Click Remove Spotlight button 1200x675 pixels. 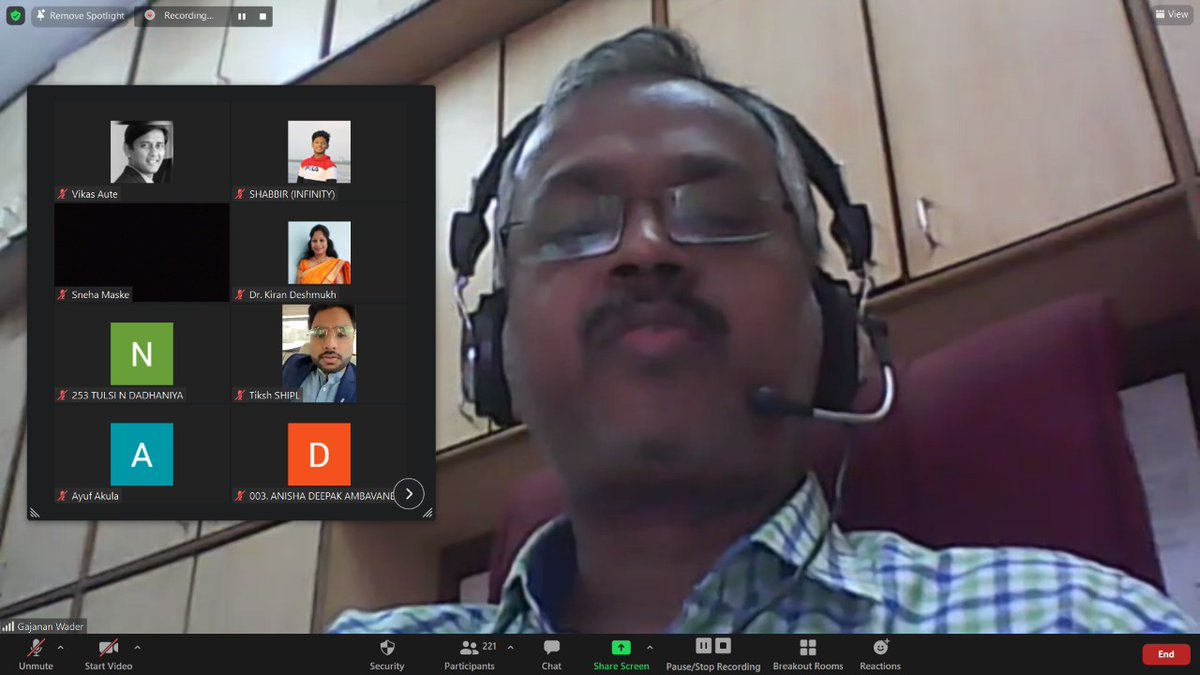[x=81, y=16]
